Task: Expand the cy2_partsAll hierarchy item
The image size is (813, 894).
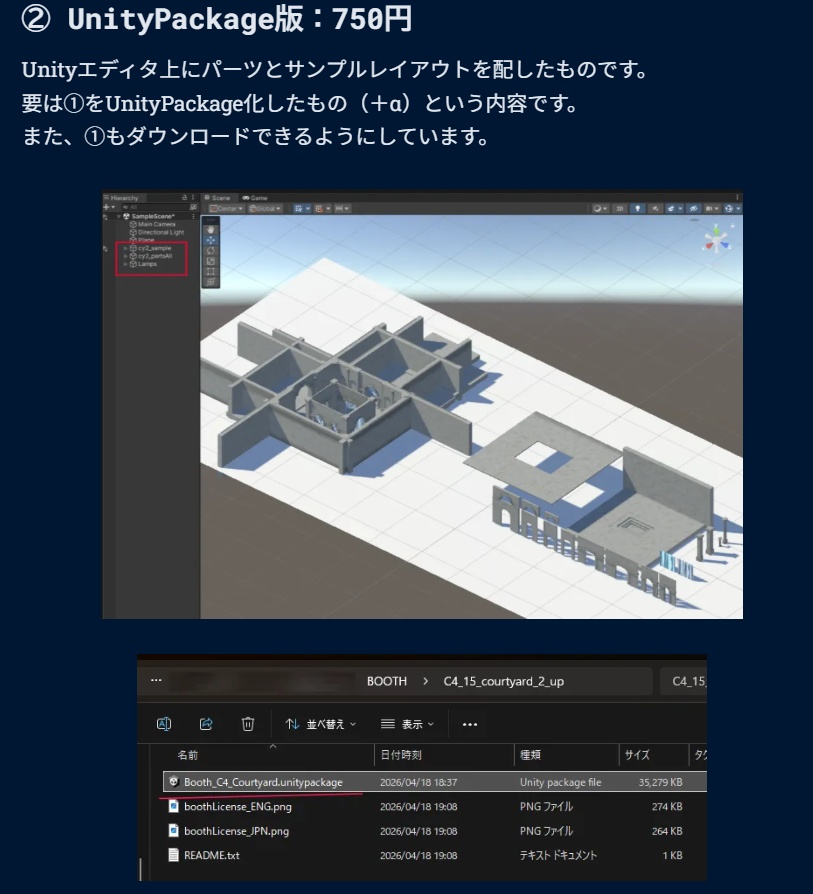Action: pyautogui.click(x=126, y=255)
